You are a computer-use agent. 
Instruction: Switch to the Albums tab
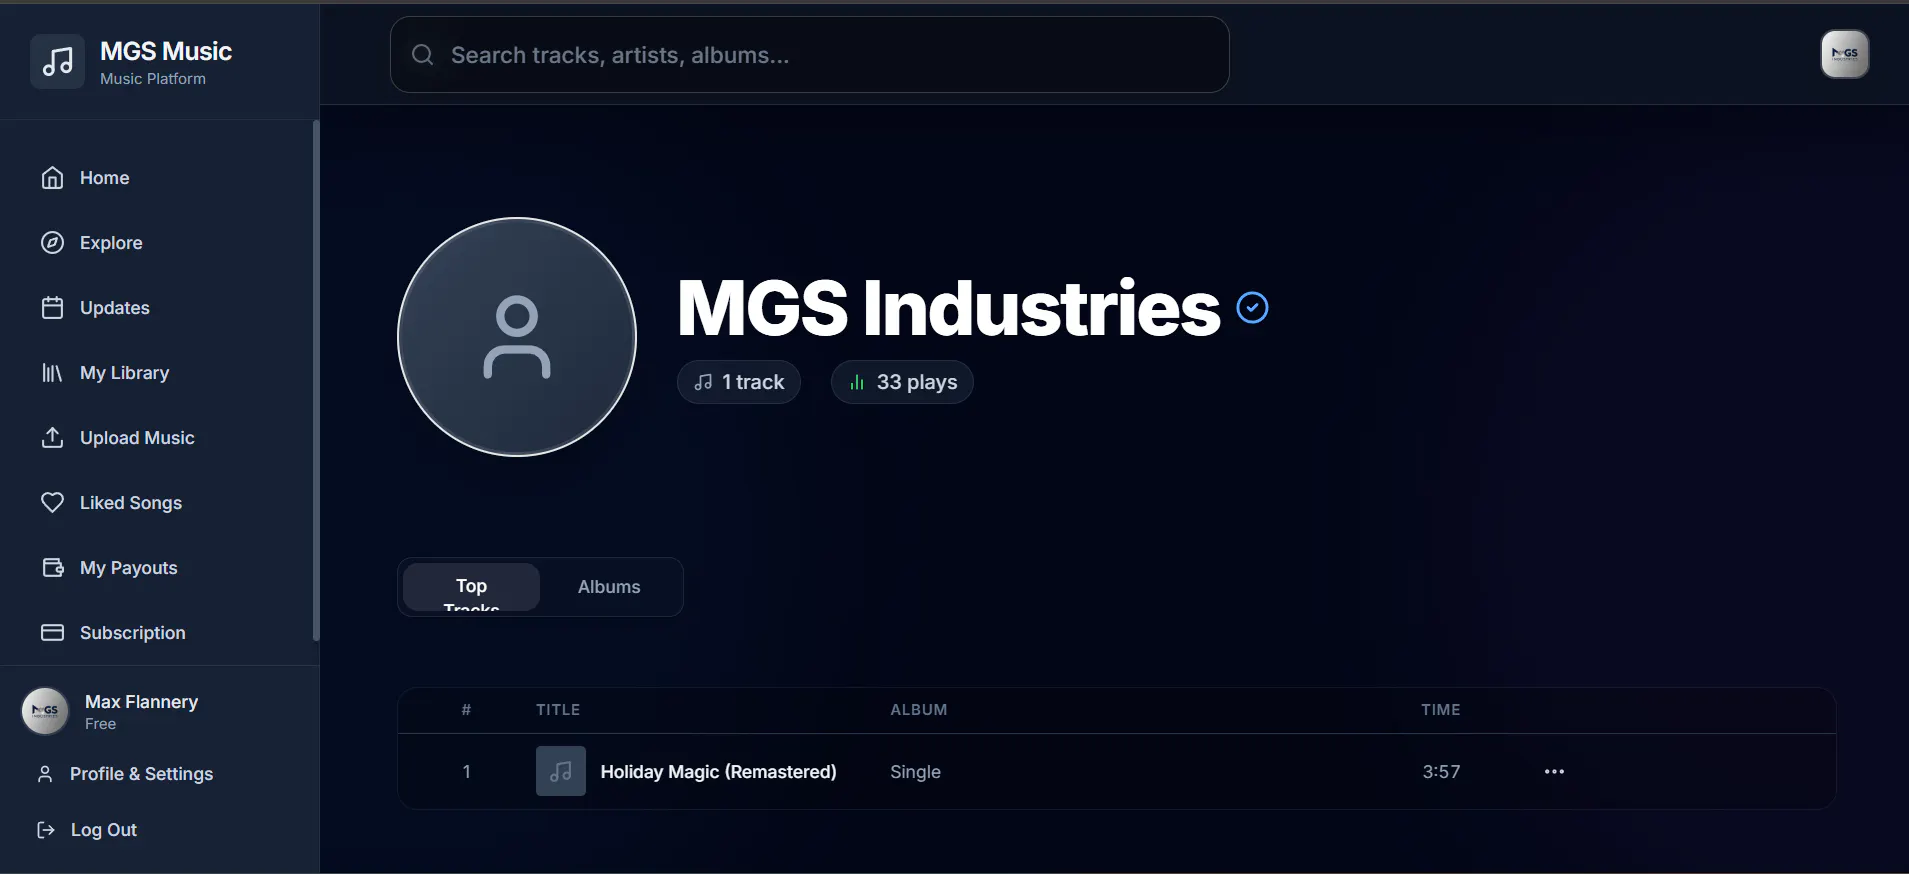point(609,587)
